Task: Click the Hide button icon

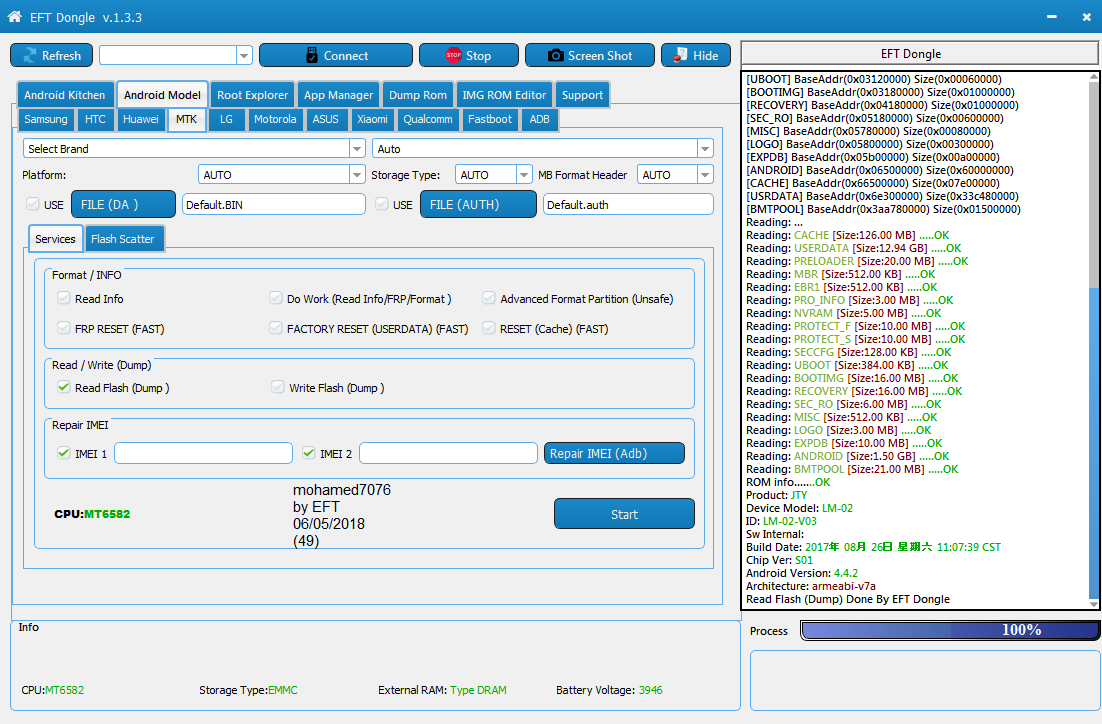Action: [680, 56]
